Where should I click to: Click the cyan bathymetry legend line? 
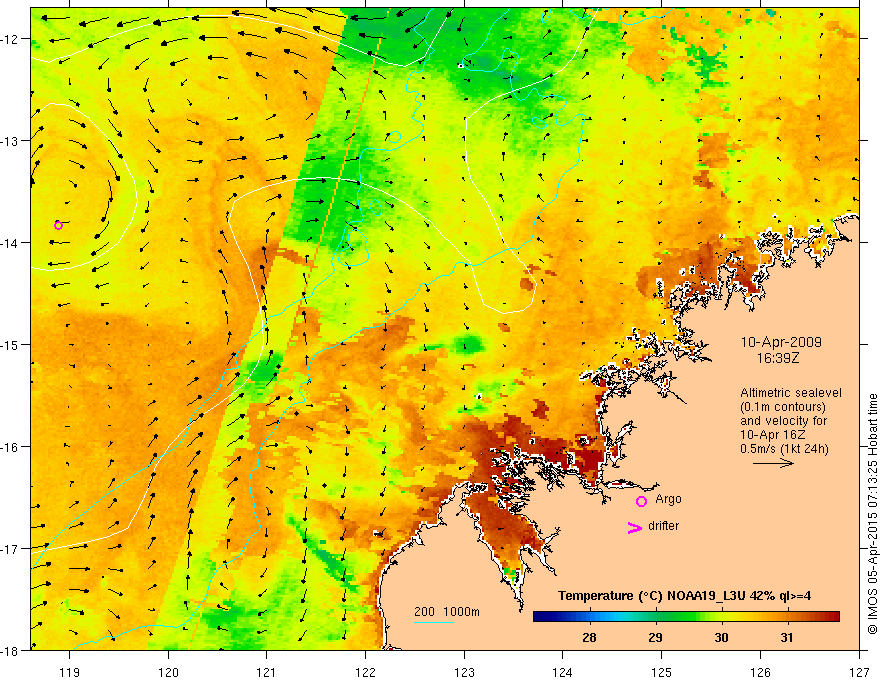click(x=434, y=622)
